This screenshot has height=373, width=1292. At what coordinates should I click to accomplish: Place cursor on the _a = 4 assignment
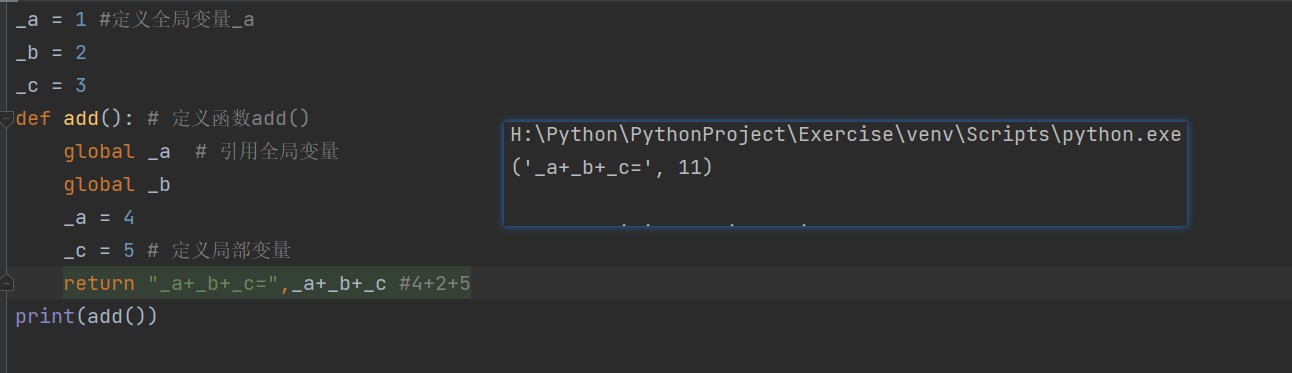coord(99,217)
